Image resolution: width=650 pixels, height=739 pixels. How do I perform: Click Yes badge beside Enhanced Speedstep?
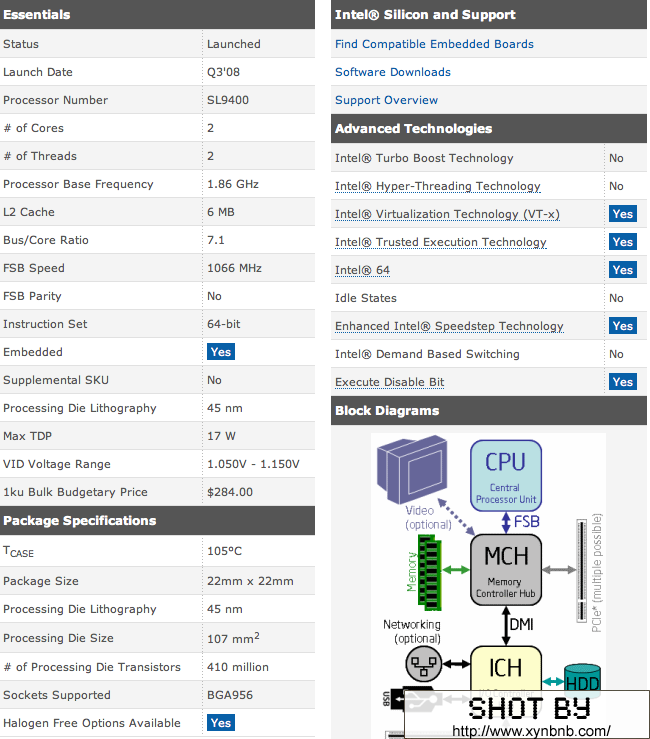[623, 326]
